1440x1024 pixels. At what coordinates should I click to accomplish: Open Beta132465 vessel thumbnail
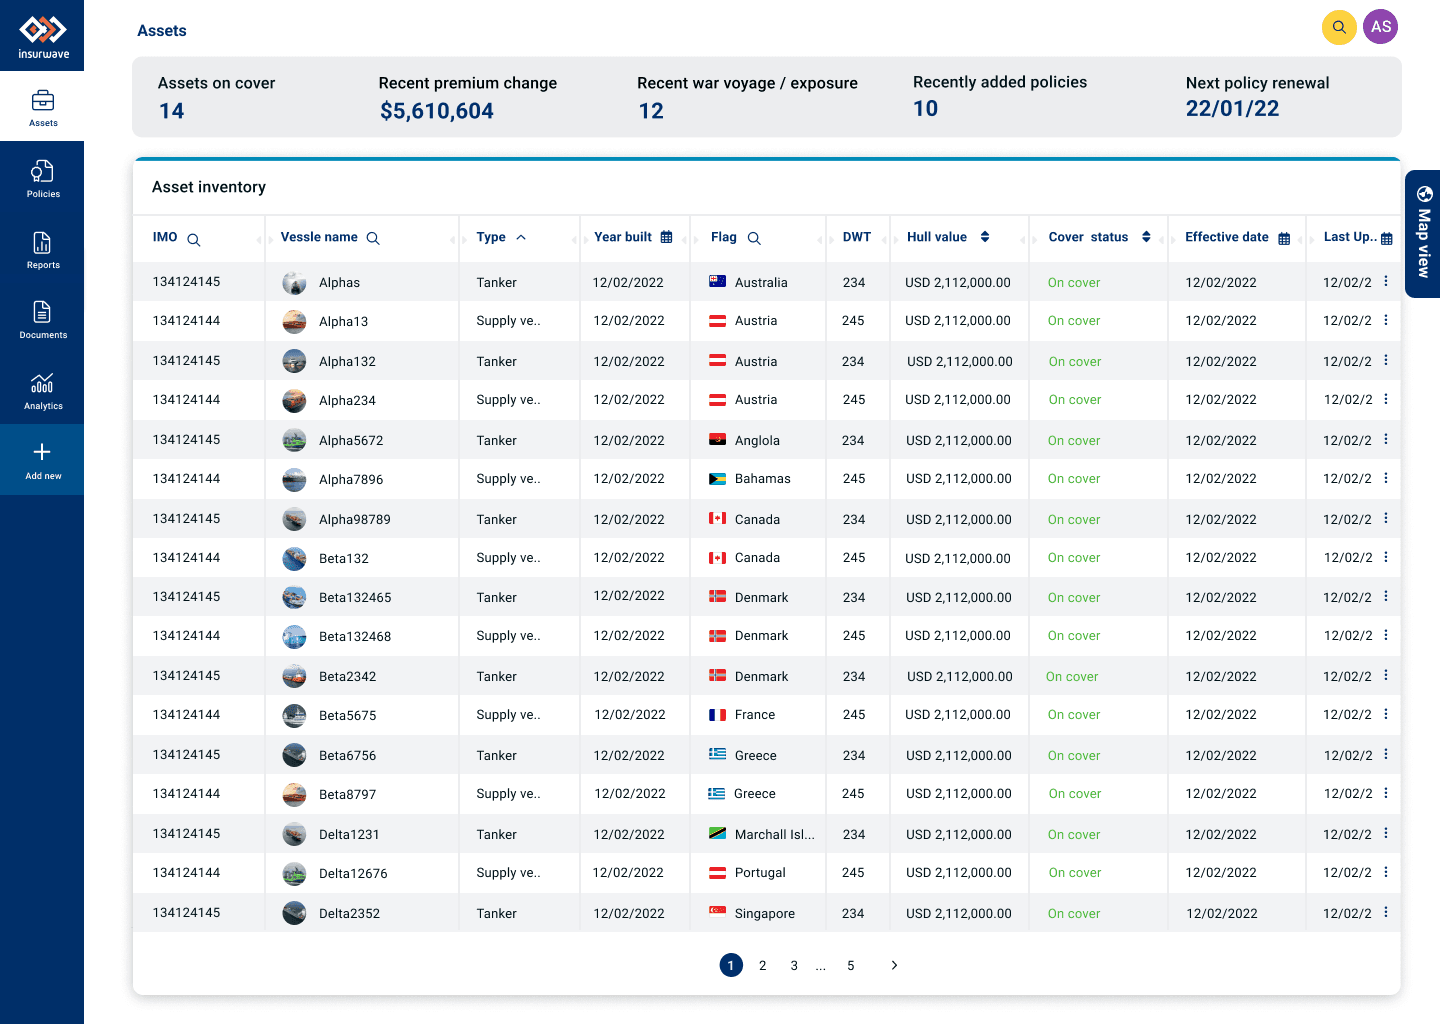[294, 598]
